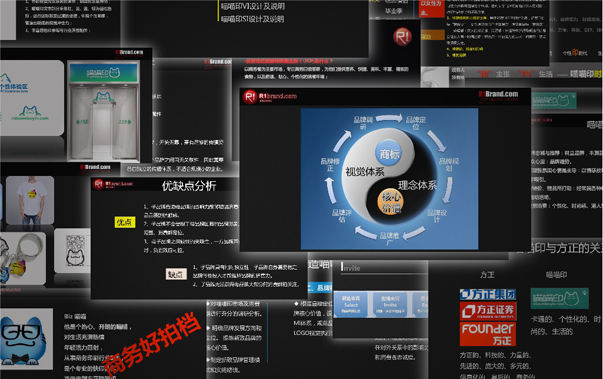Viewport: 603px width, 379px height.
Task: Click the red FOUNDER 方正 logo
Action: pyautogui.click(x=488, y=334)
